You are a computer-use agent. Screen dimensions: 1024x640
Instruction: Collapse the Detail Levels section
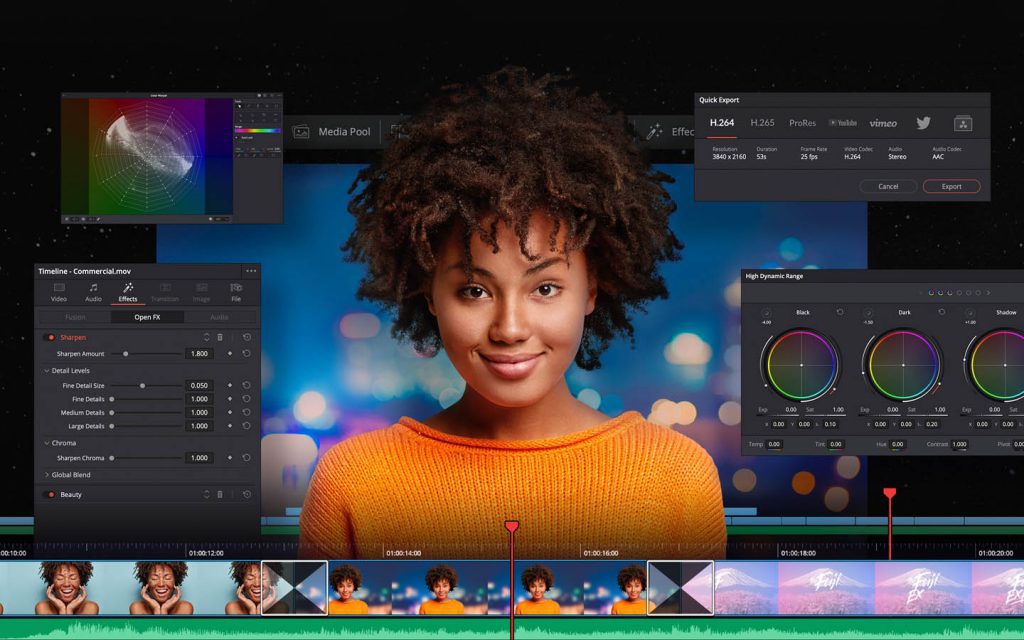click(x=47, y=370)
